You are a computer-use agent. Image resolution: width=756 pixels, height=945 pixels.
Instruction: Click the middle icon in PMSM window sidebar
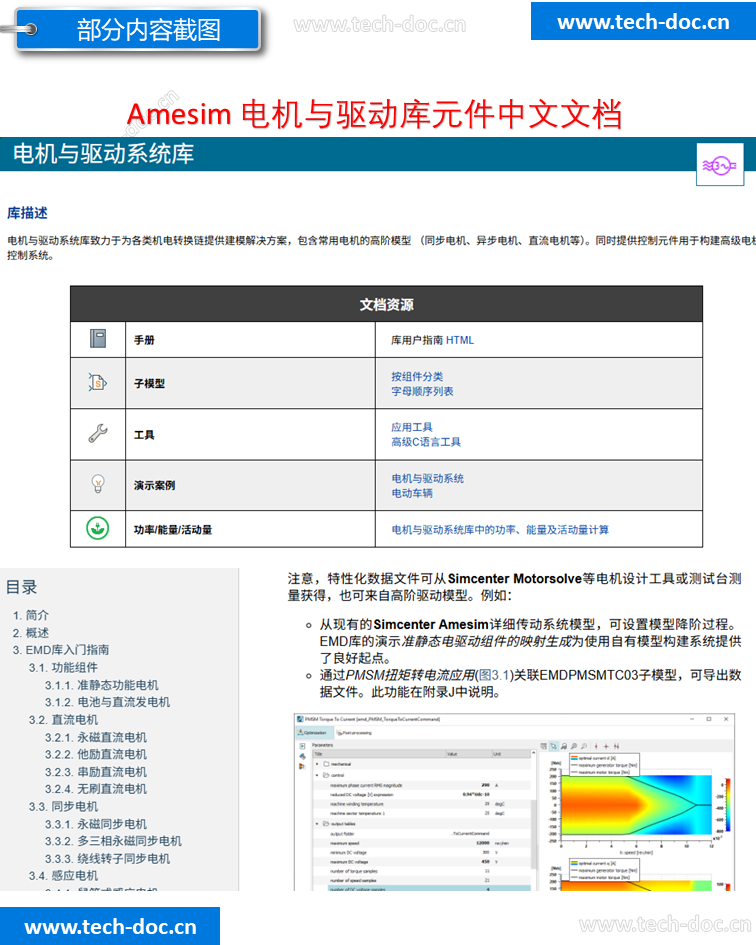tap(303, 756)
